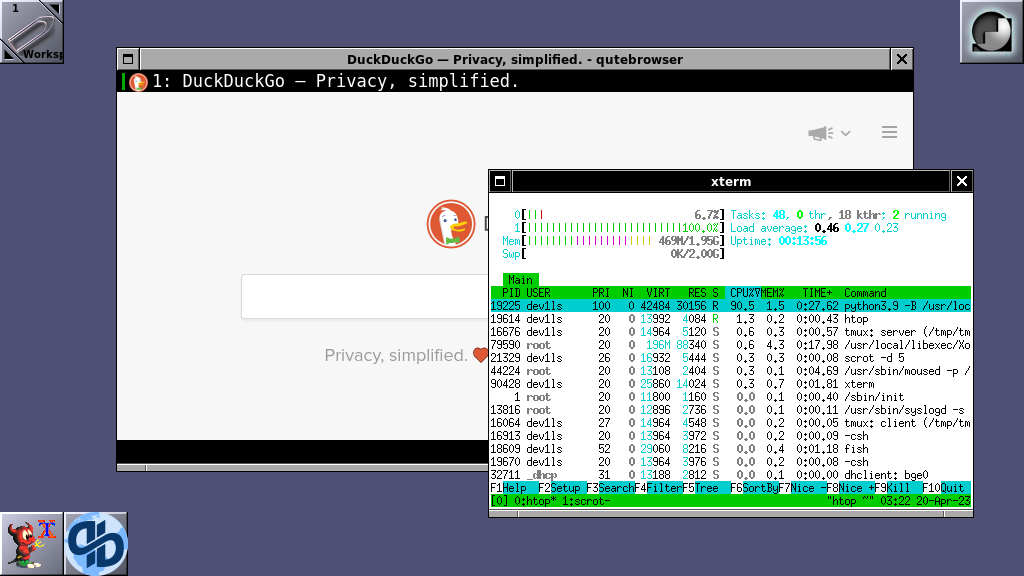
Task: Select the xterm process row in htop
Action: tap(731, 384)
